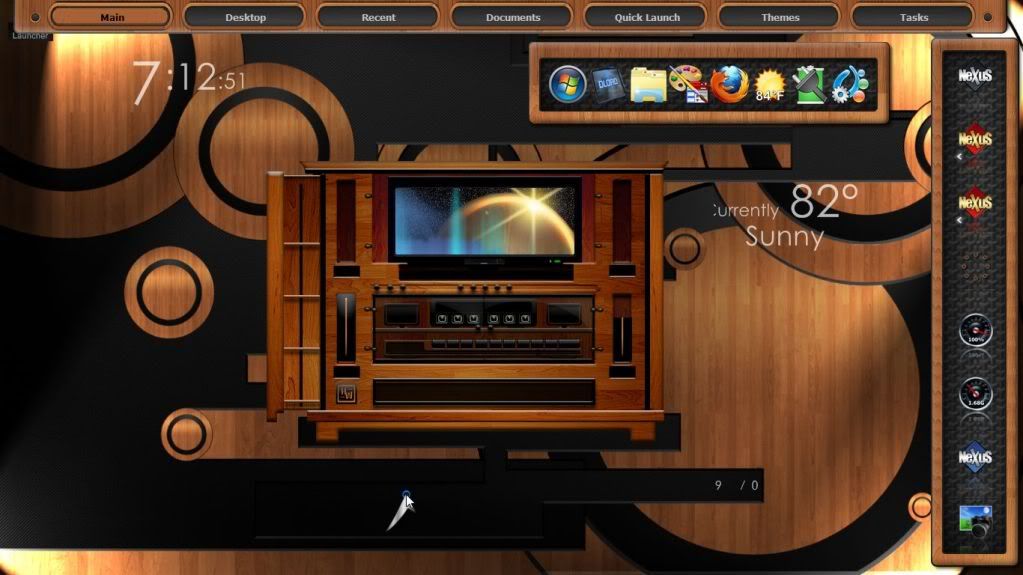Click the TV screen visualization on cabinet
This screenshot has width=1023, height=575.
(484, 220)
